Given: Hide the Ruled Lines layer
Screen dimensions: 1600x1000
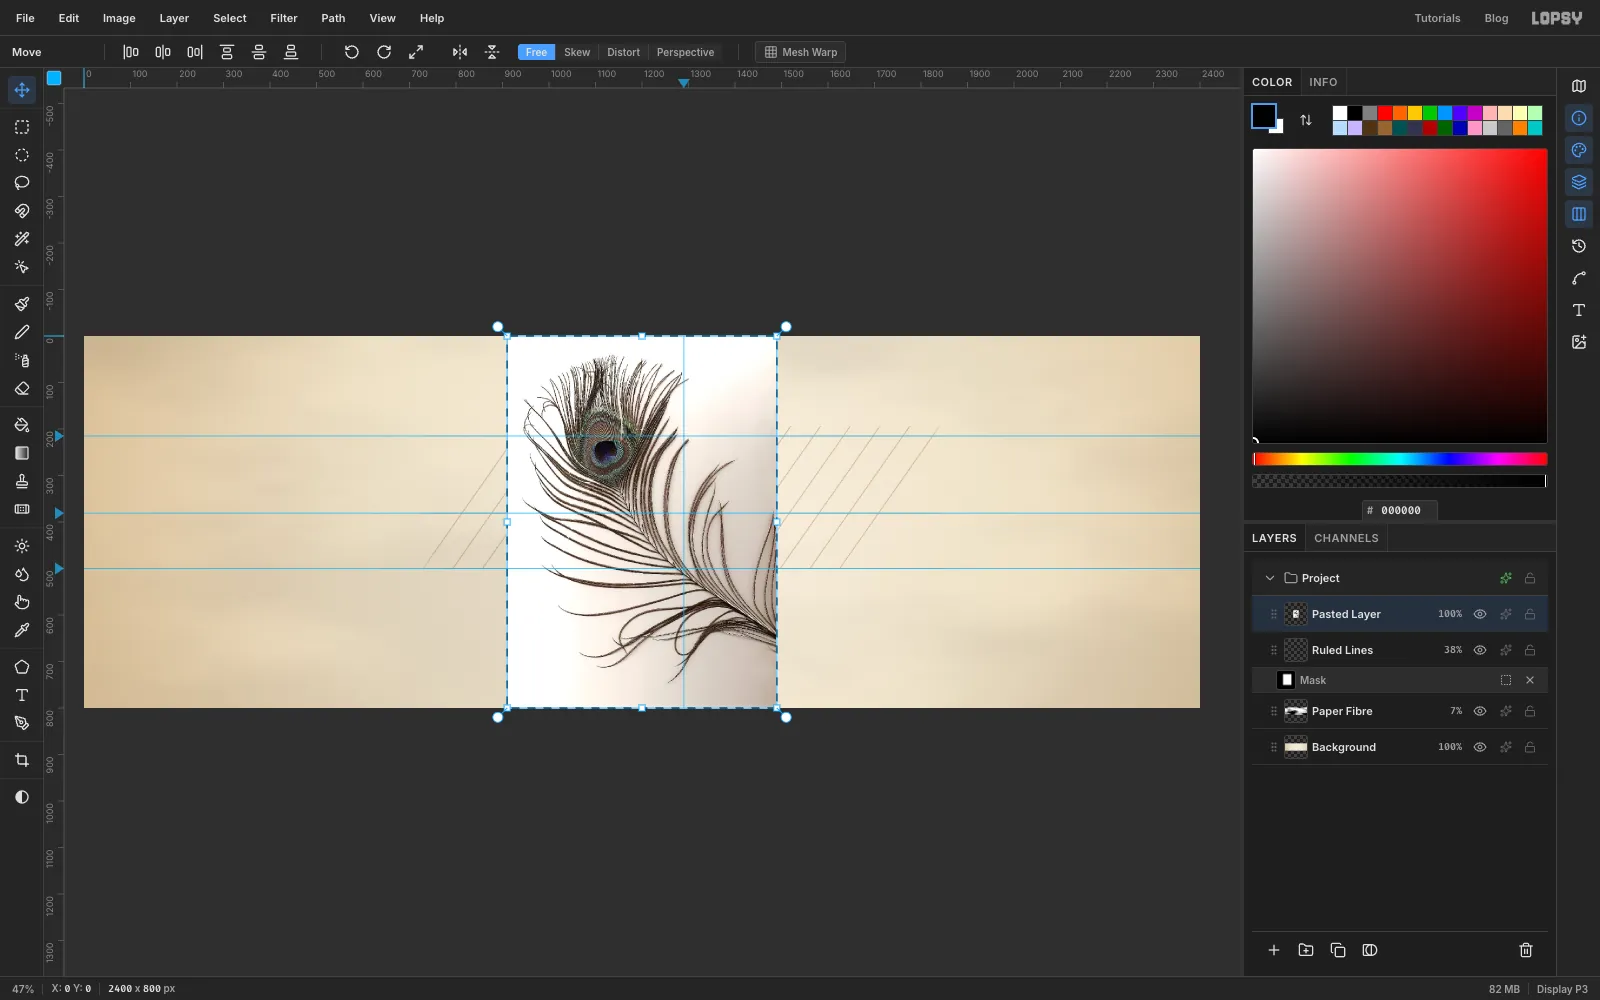Looking at the screenshot, I should click(1480, 650).
